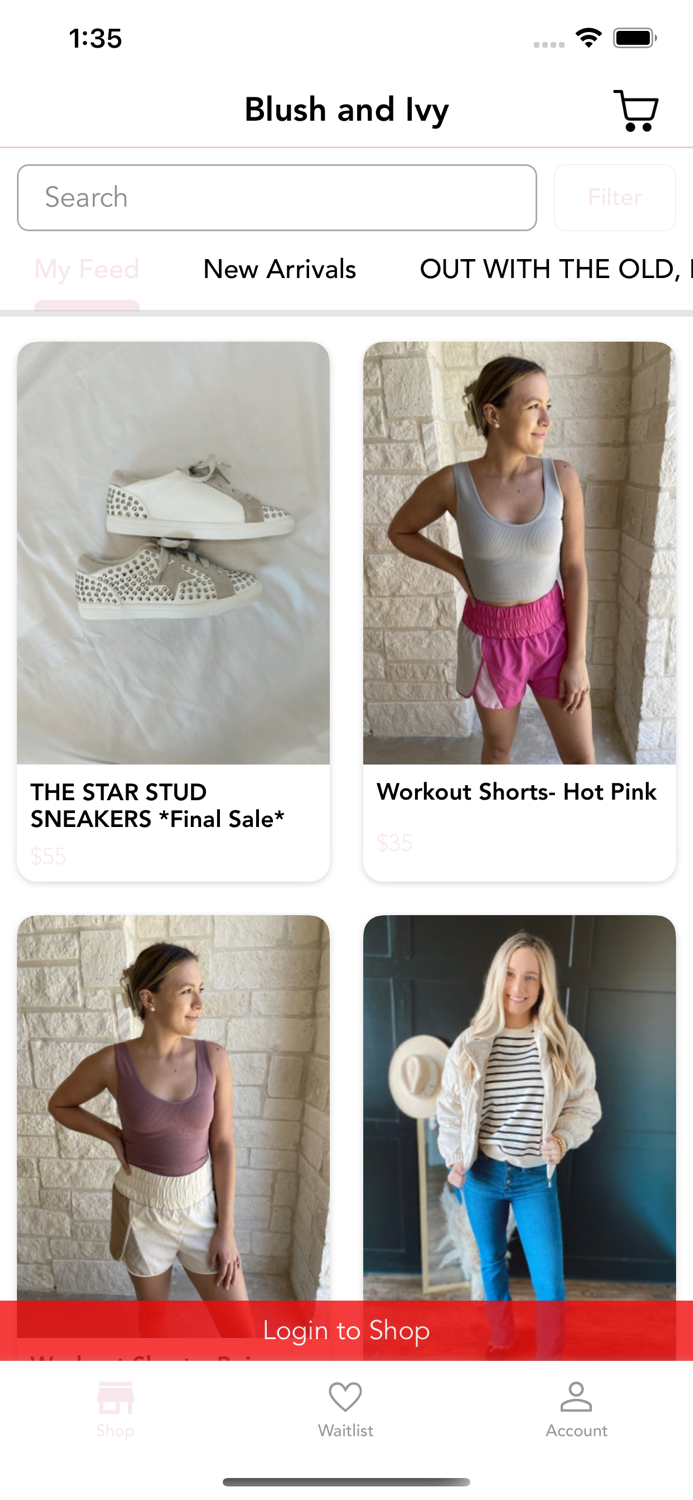This screenshot has height=1500, width=693.
Task: Open the Account person icon
Action: pos(576,1396)
